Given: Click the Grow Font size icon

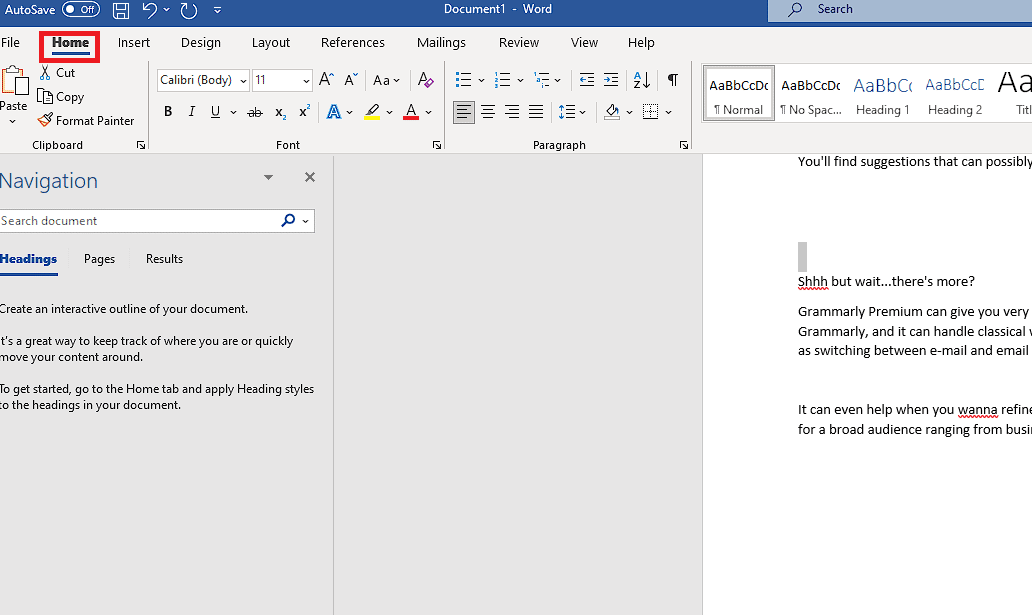Looking at the screenshot, I should tap(326, 80).
